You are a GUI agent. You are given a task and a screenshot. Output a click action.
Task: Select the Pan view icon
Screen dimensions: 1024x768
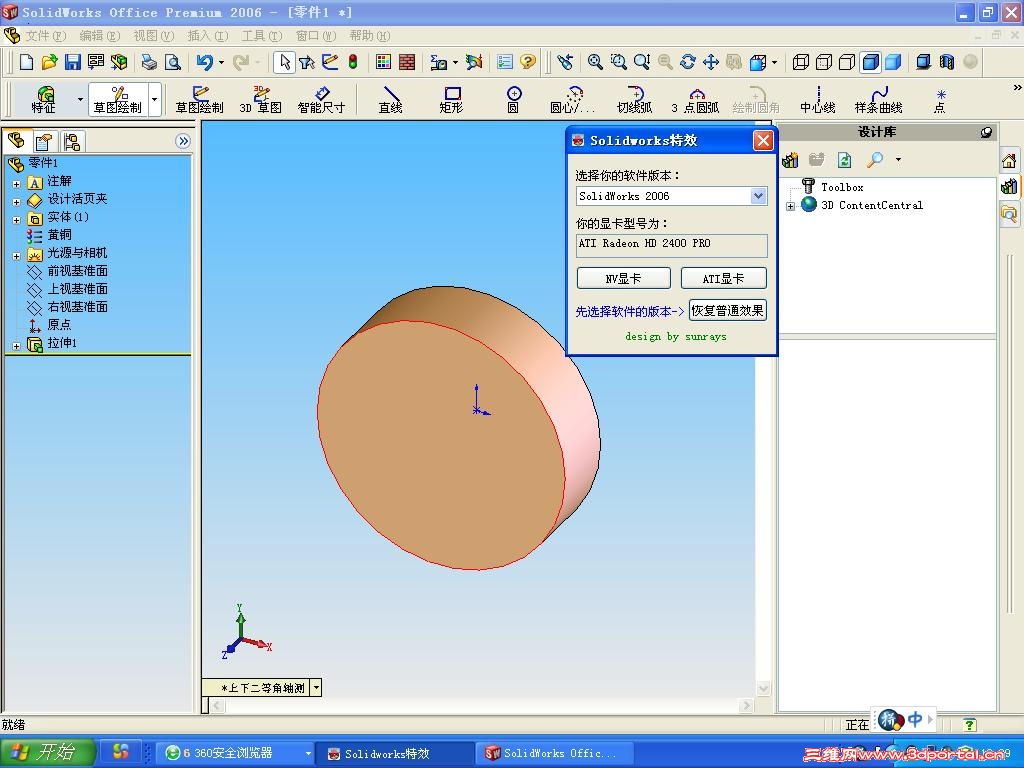click(x=711, y=62)
